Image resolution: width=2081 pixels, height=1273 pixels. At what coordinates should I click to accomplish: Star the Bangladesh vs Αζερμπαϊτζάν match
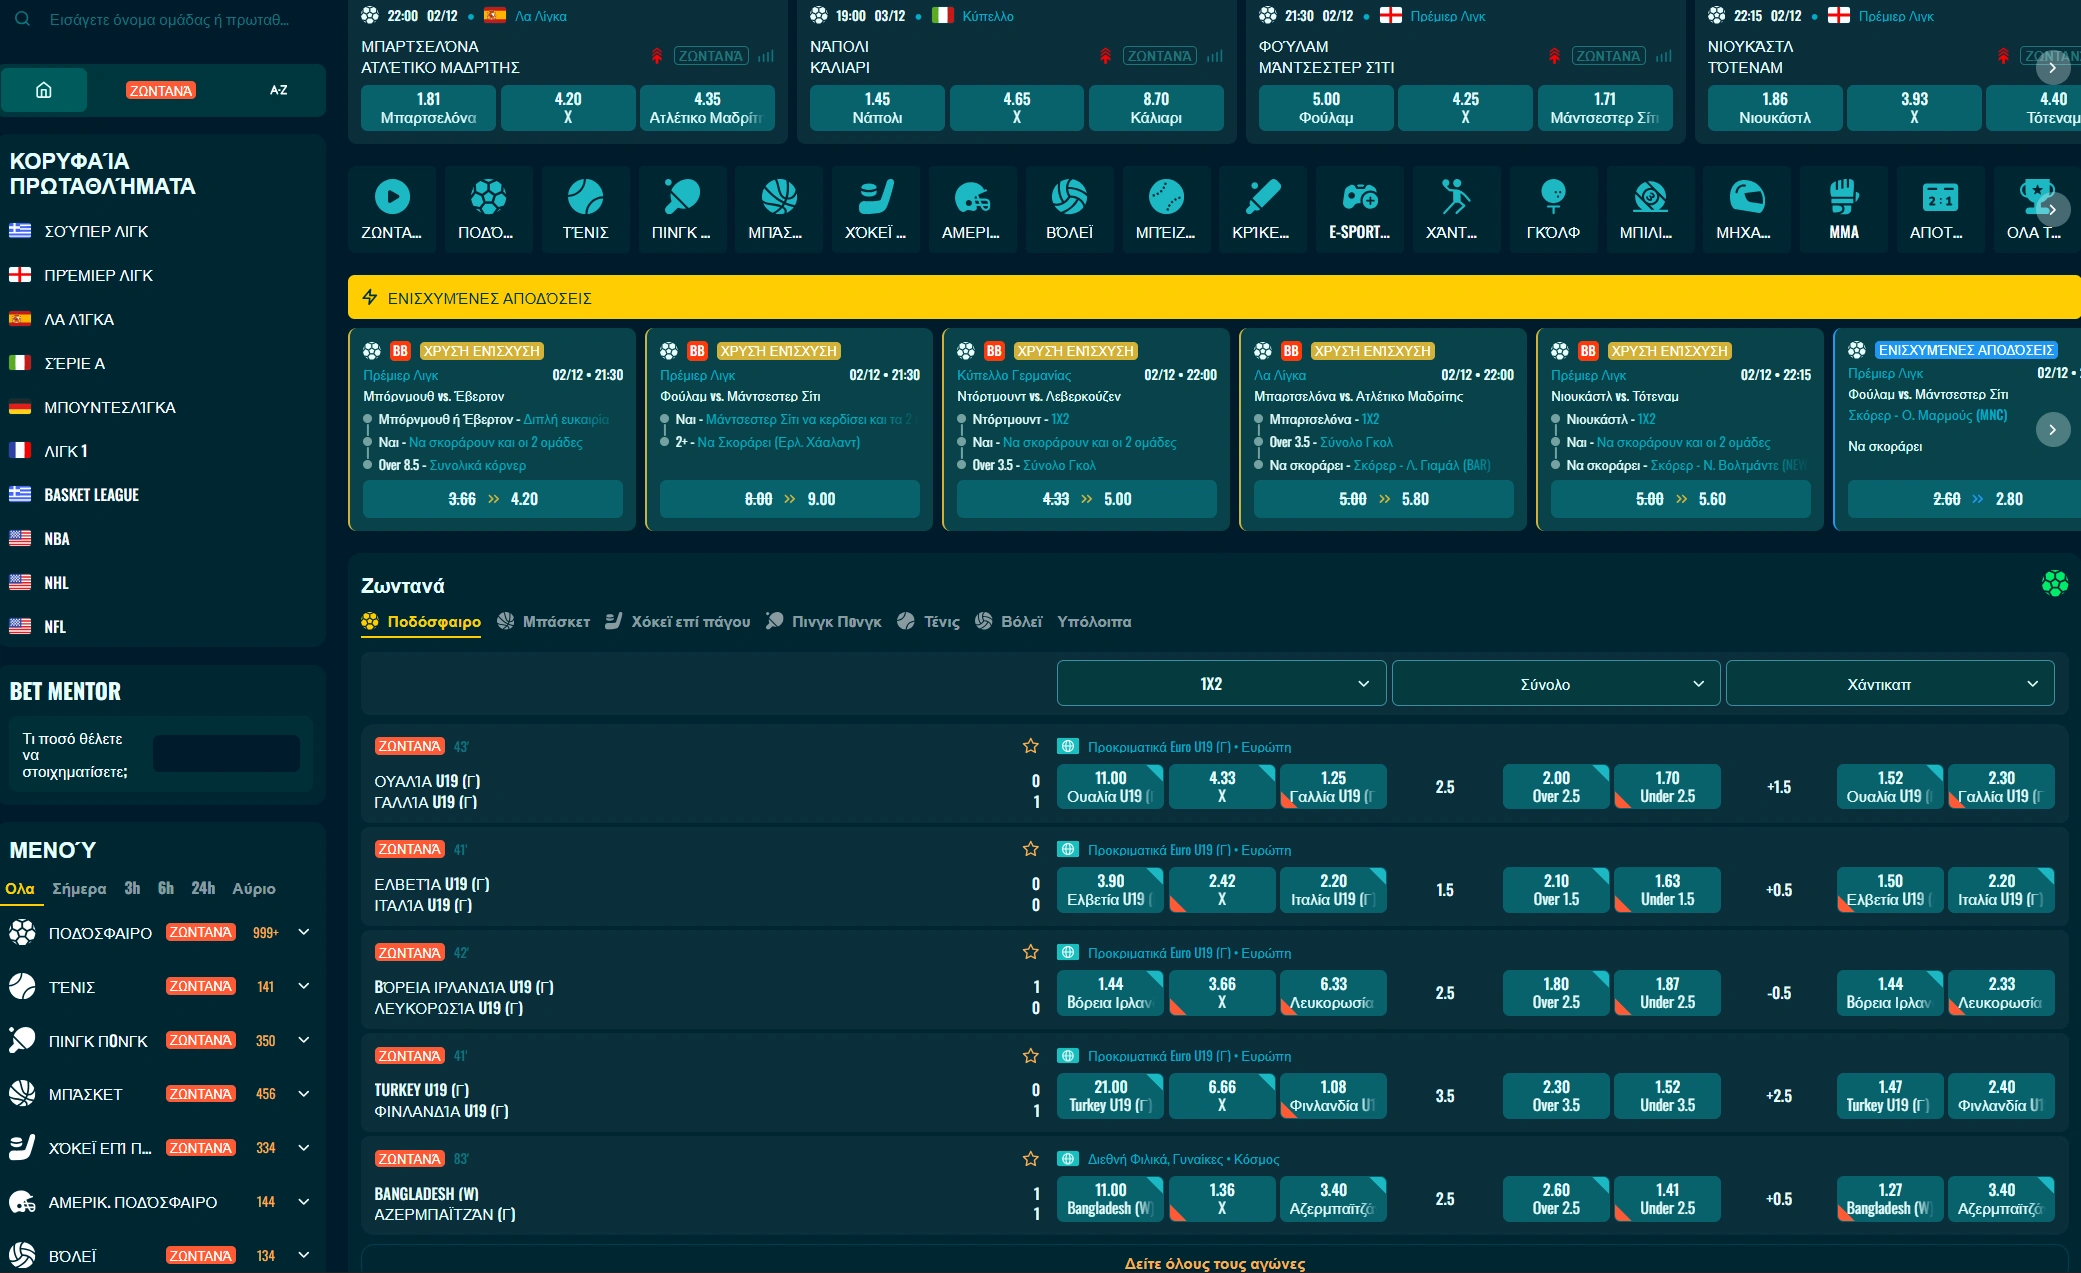(x=1030, y=1159)
